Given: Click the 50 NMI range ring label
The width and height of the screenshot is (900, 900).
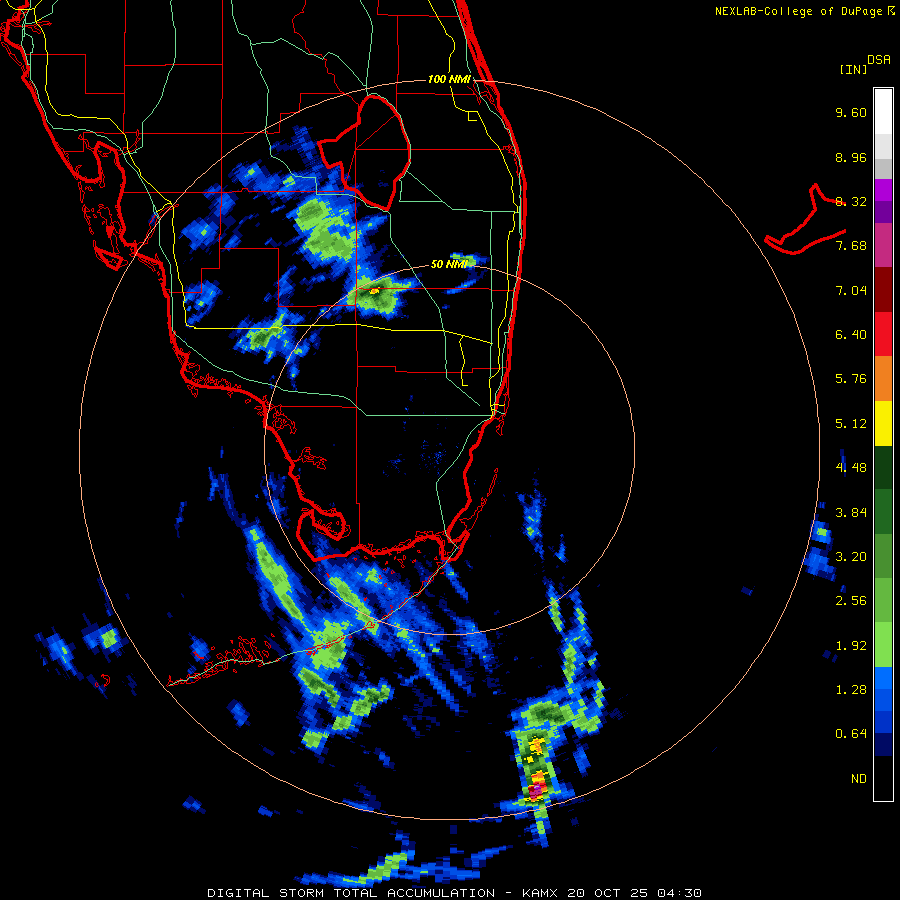Looking at the screenshot, I should pos(449,264).
